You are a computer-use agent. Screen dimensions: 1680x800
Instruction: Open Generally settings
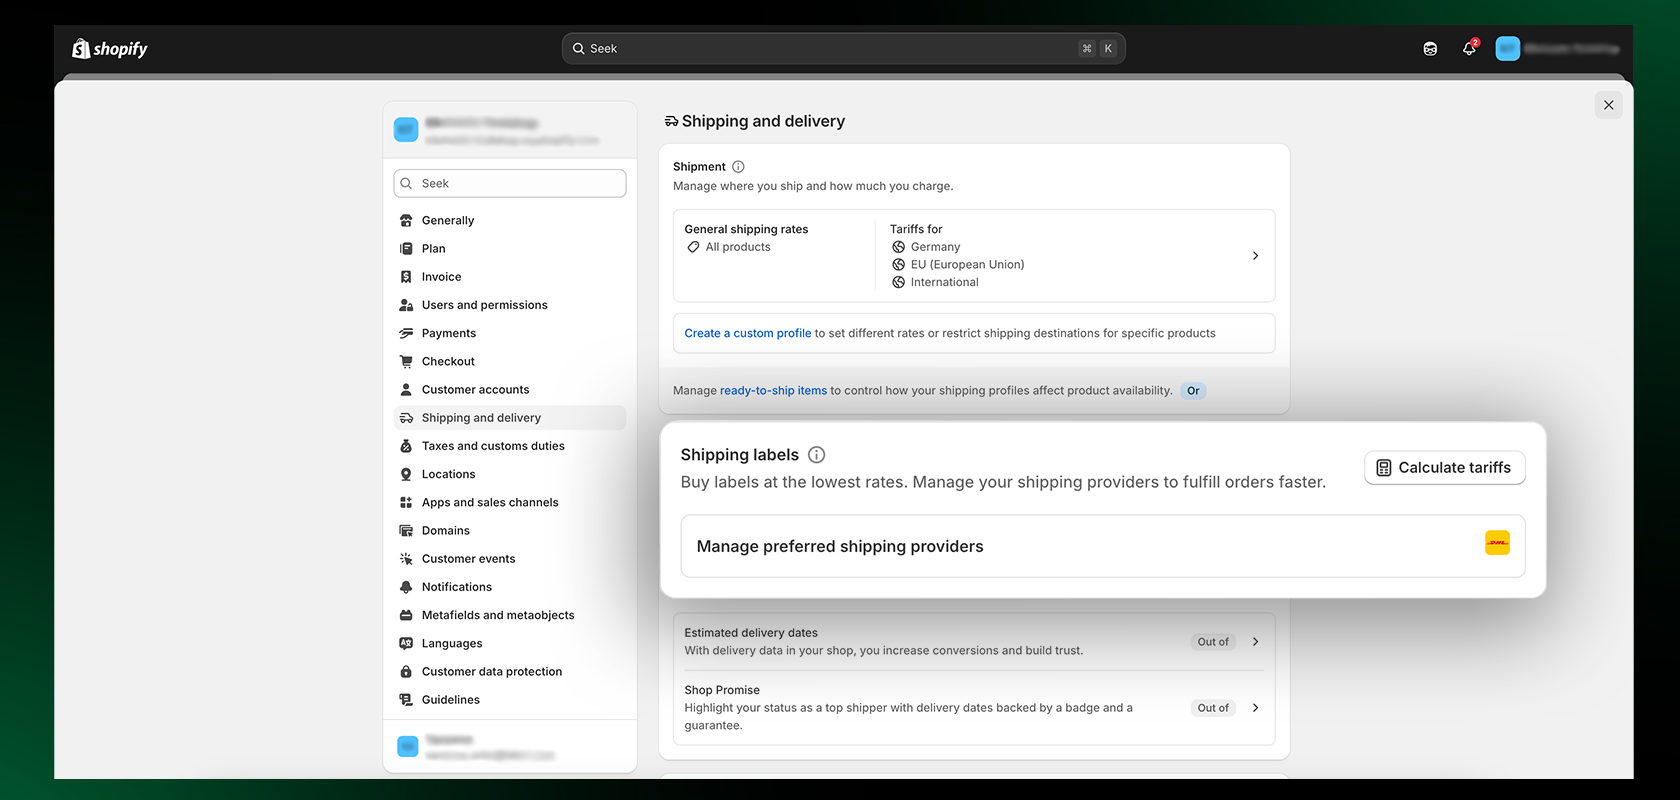[x=510, y=220]
